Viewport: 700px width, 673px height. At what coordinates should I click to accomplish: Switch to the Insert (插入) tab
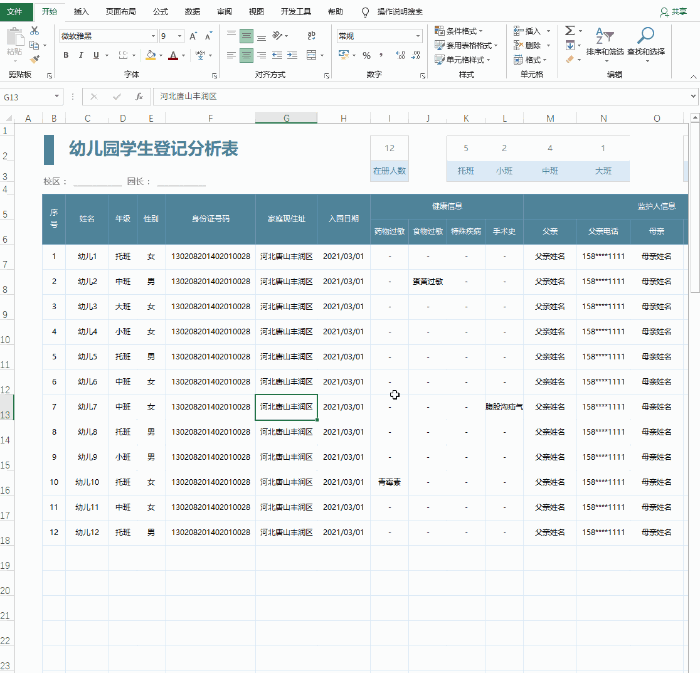pyautogui.click(x=81, y=12)
